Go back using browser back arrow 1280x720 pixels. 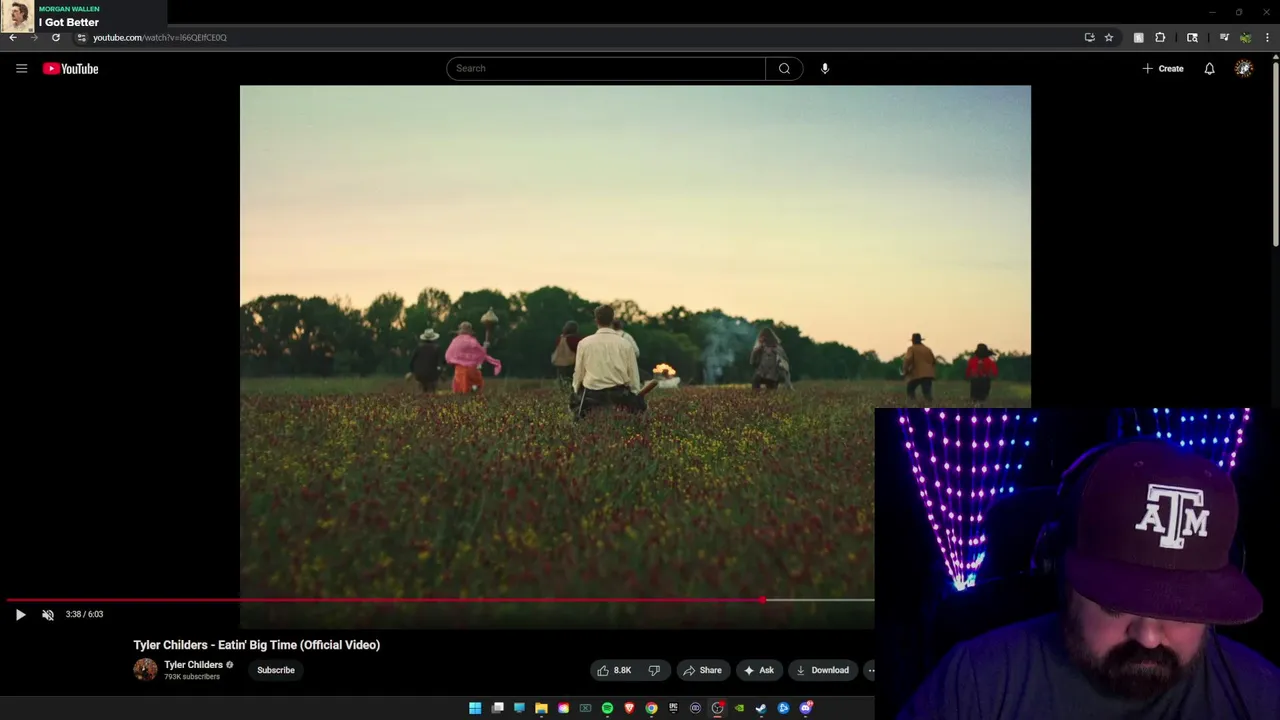13,37
